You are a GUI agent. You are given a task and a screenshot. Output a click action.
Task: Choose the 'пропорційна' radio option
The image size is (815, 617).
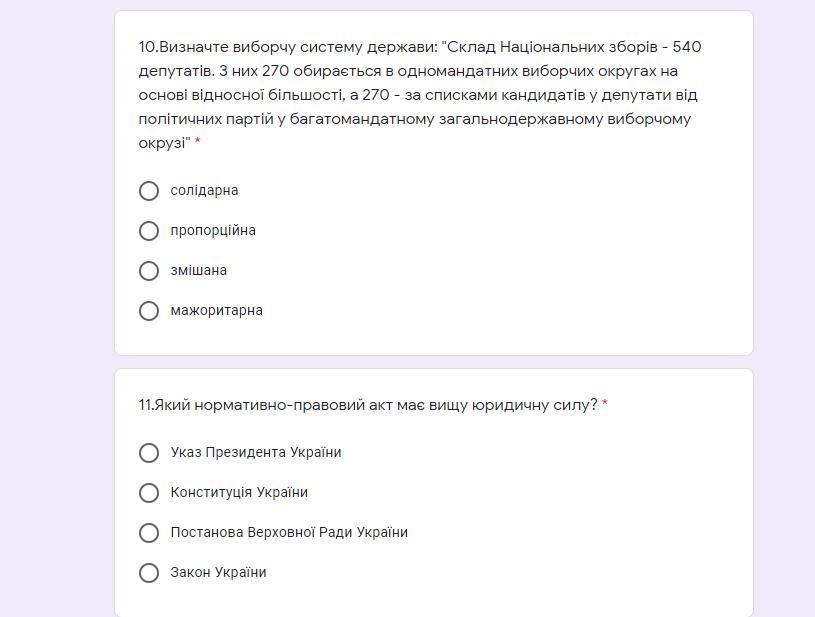point(149,231)
